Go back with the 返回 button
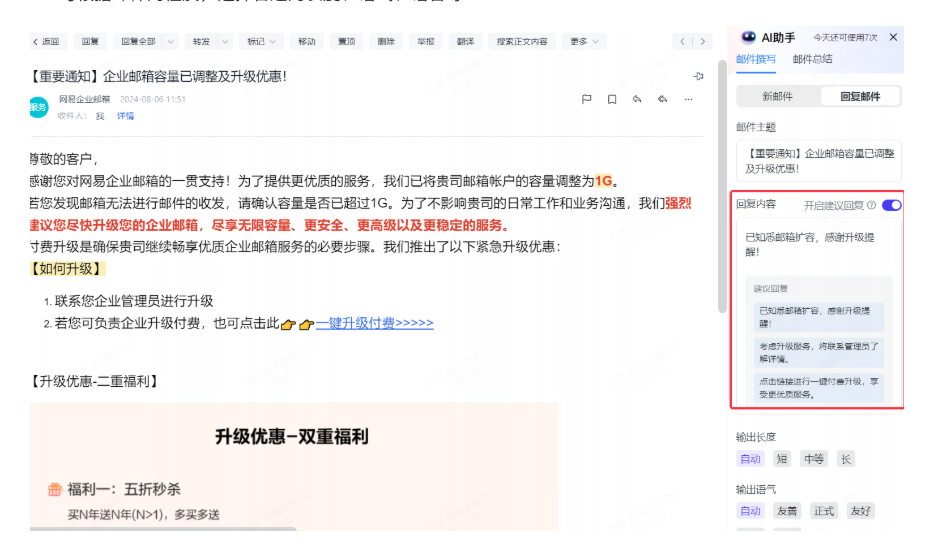 coord(47,41)
